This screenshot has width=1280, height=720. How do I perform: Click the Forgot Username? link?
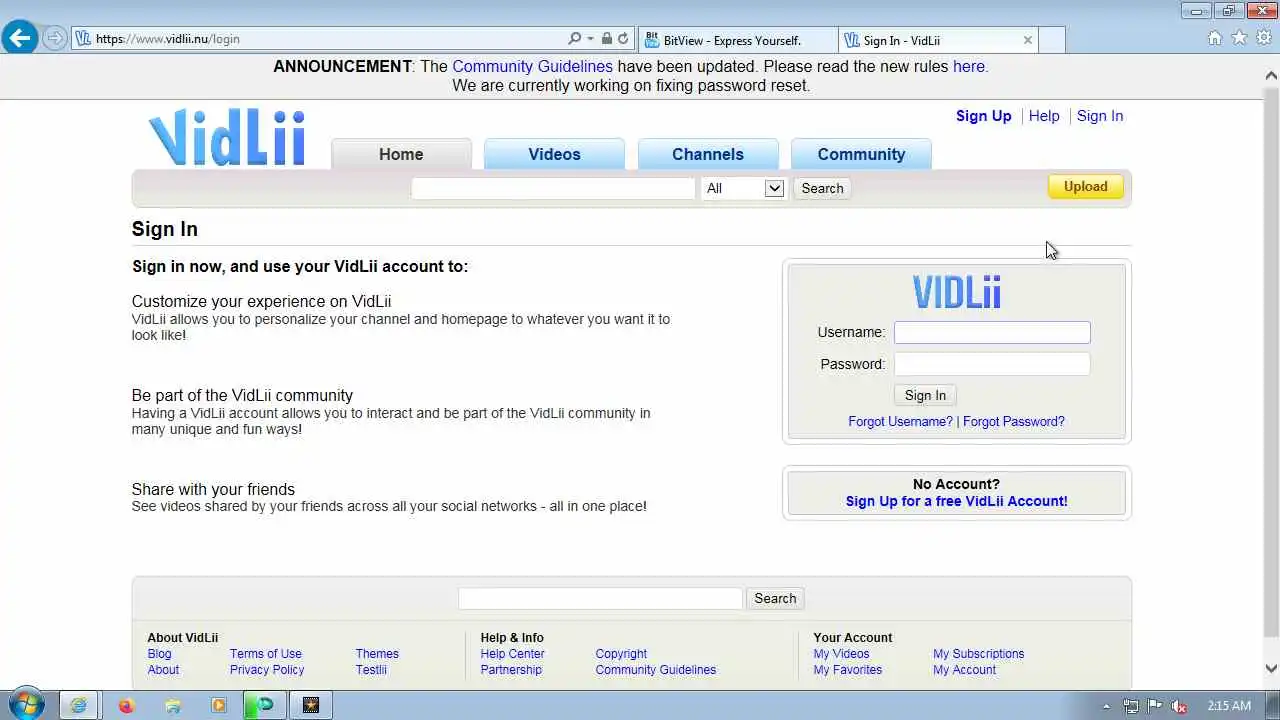coord(900,422)
